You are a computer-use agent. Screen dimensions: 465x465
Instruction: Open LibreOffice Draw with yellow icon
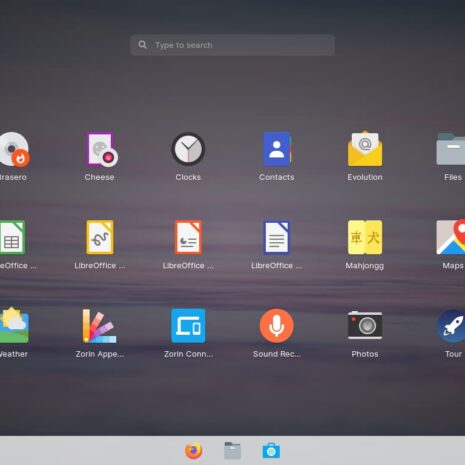[100, 237]
